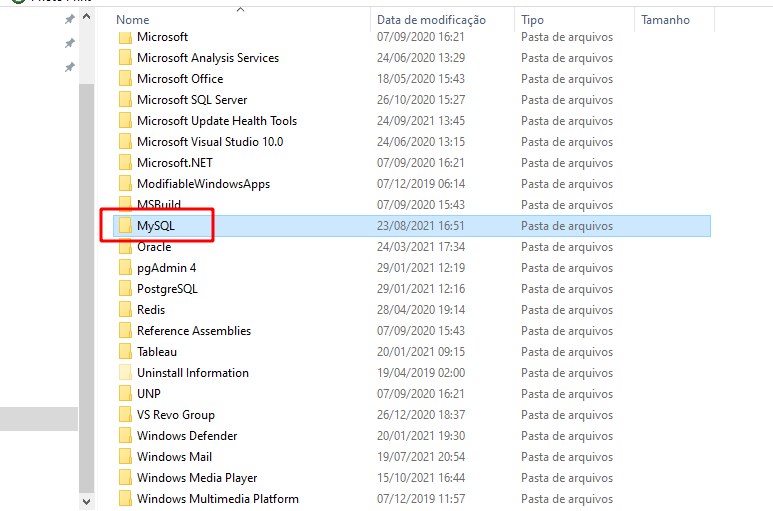Click the bottom pin icon in navigation pane

(x=70, y=67)
